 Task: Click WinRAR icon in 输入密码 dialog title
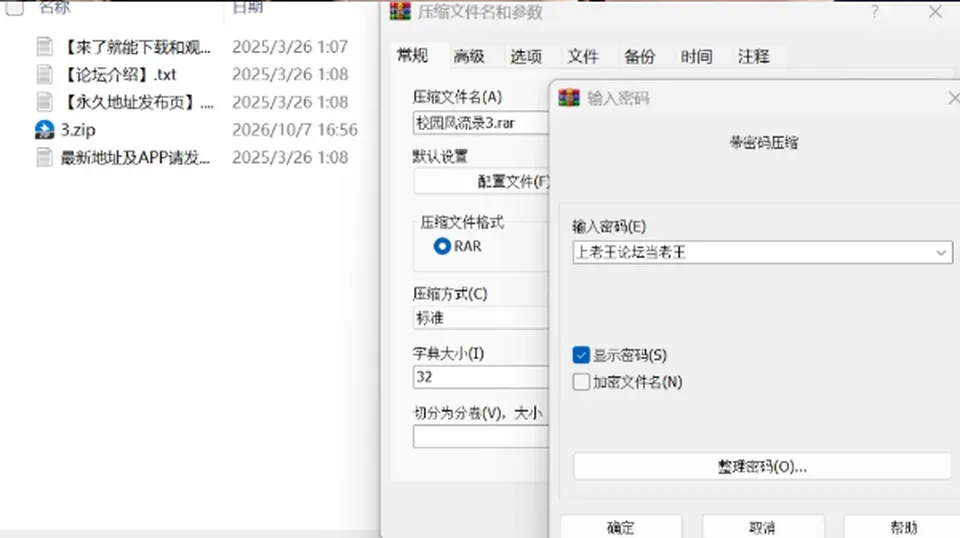569,97
